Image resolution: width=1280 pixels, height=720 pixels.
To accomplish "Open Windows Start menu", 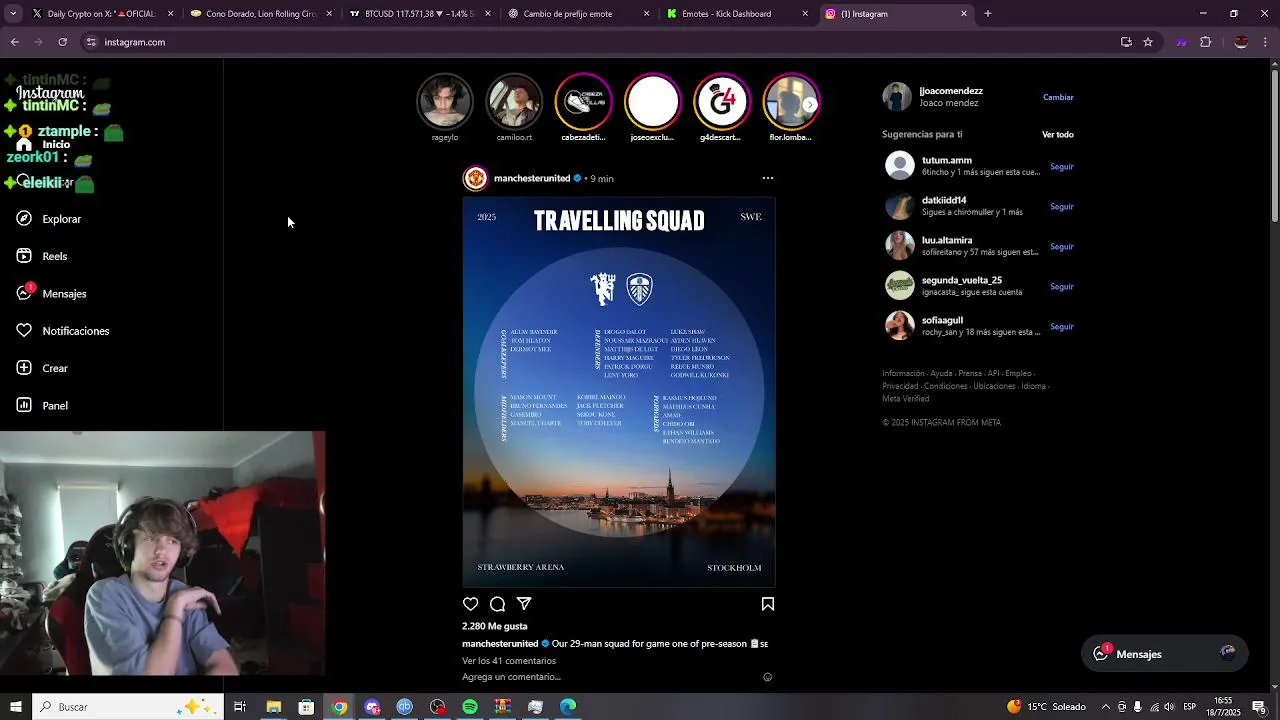I will pyautogui.click(x=15, y=707).
